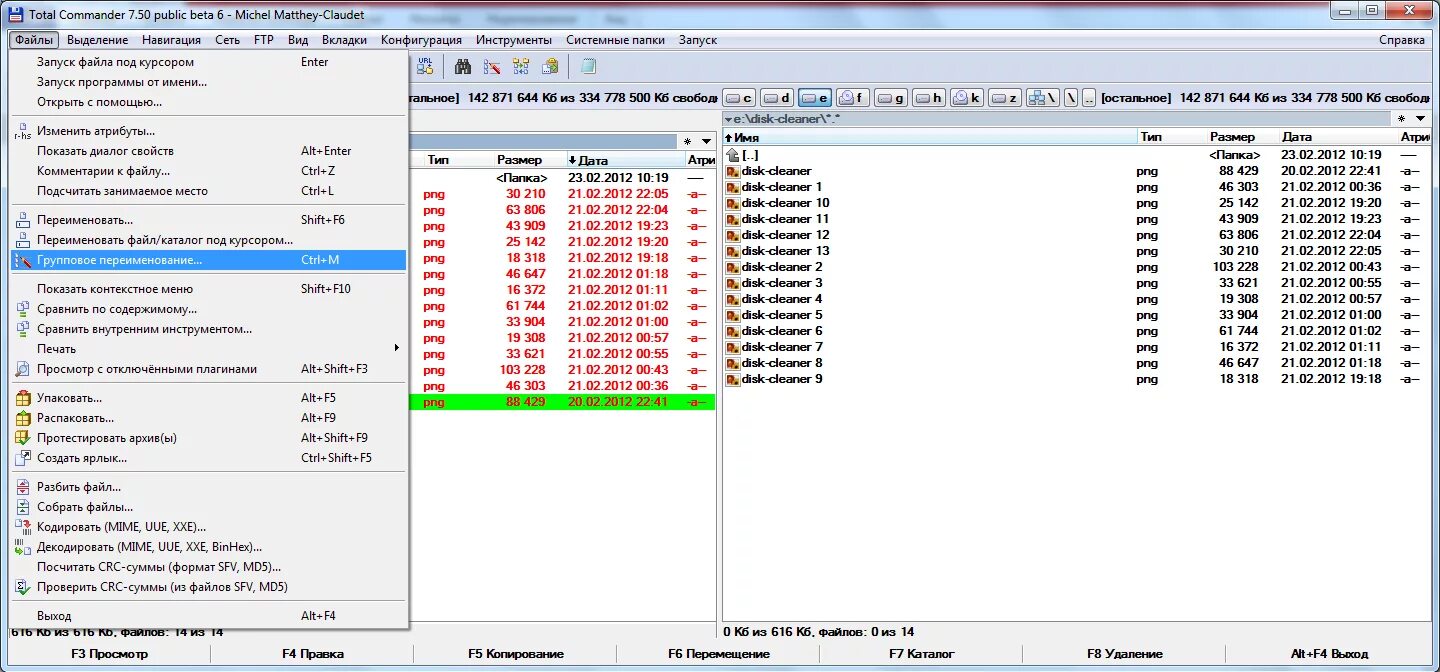Click the notepad toolbar icon

[588, 66]
